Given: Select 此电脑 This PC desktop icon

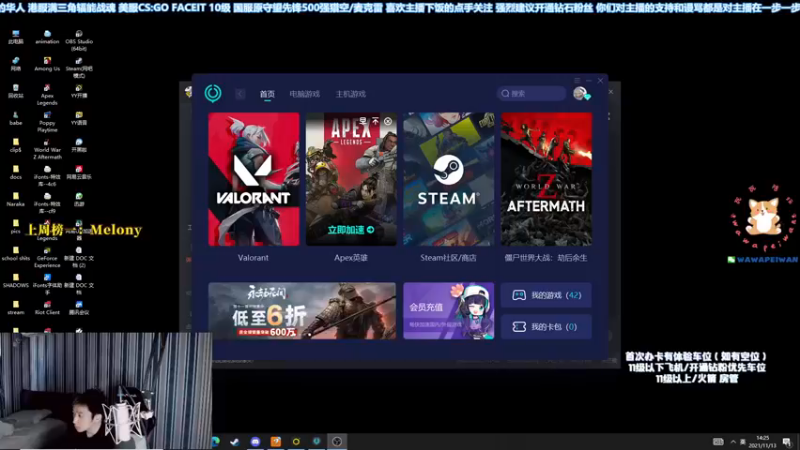Looking at the screenshot, I should pos(15,37).
